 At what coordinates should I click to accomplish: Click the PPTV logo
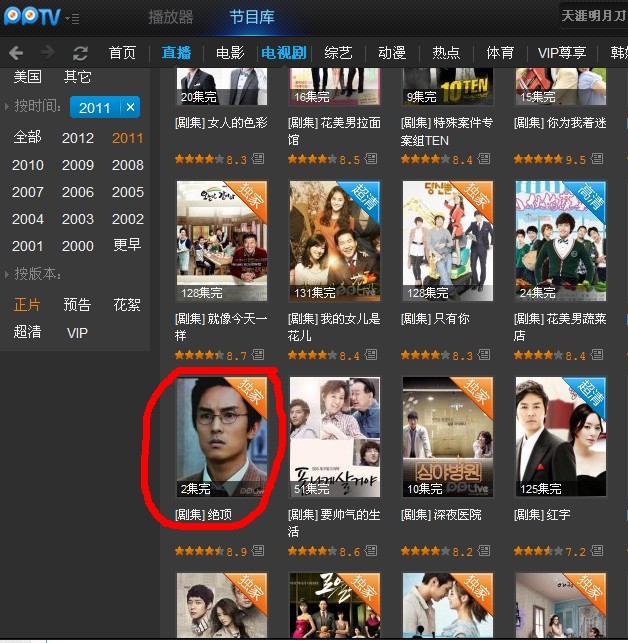point(32,17)
